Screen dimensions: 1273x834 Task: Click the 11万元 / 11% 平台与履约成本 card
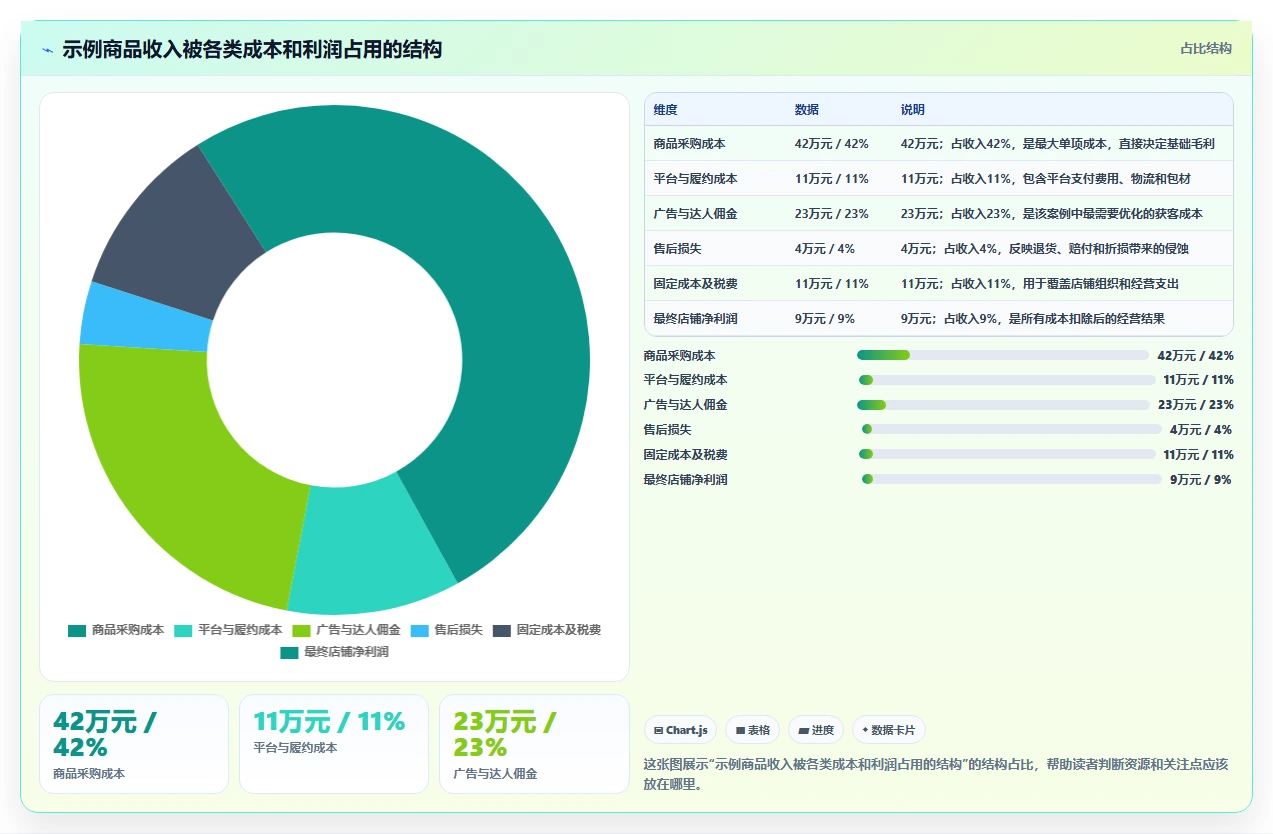pos(334,744)
